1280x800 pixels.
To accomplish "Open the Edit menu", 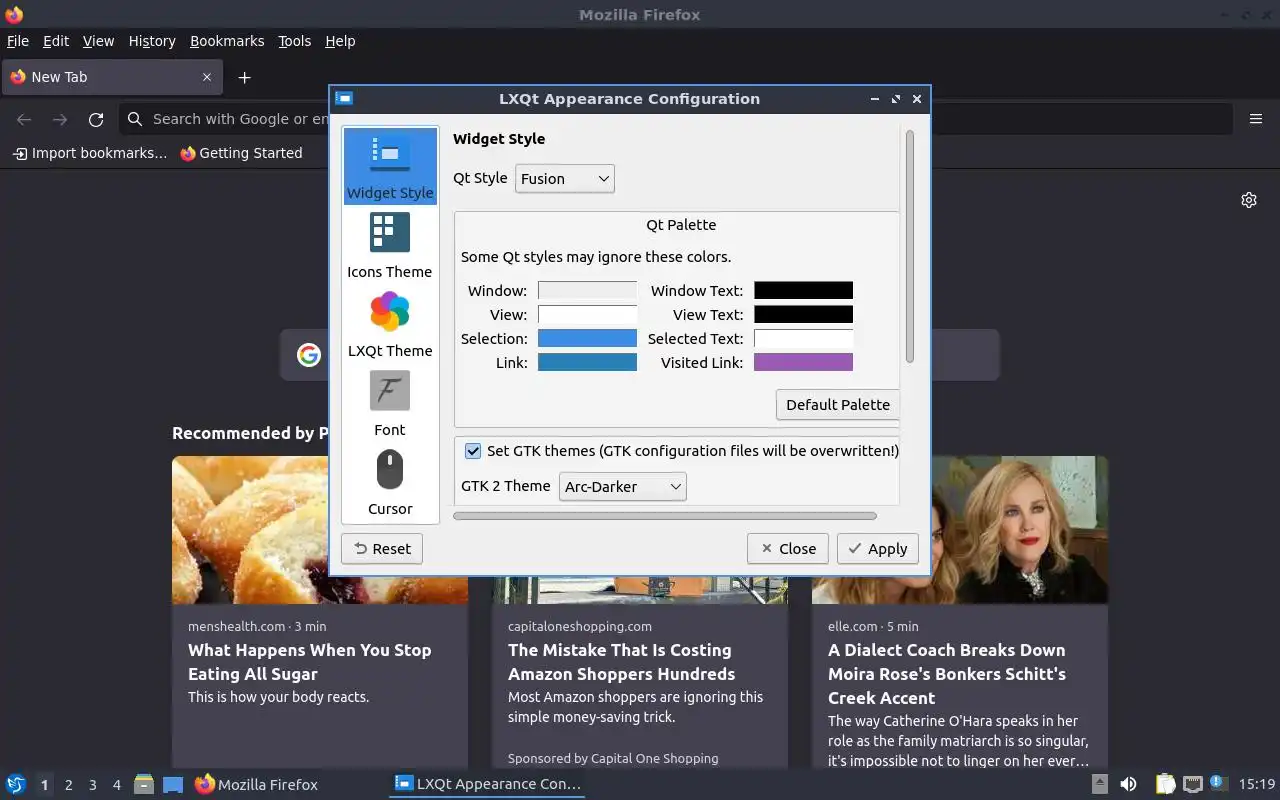I will 56,41.
